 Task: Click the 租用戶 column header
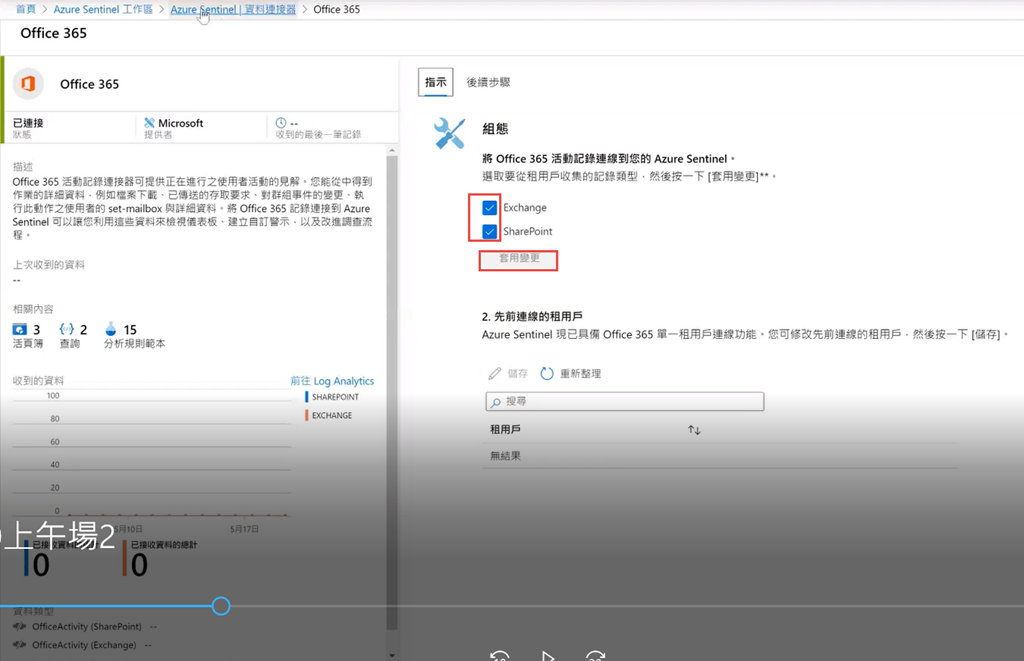505,430
